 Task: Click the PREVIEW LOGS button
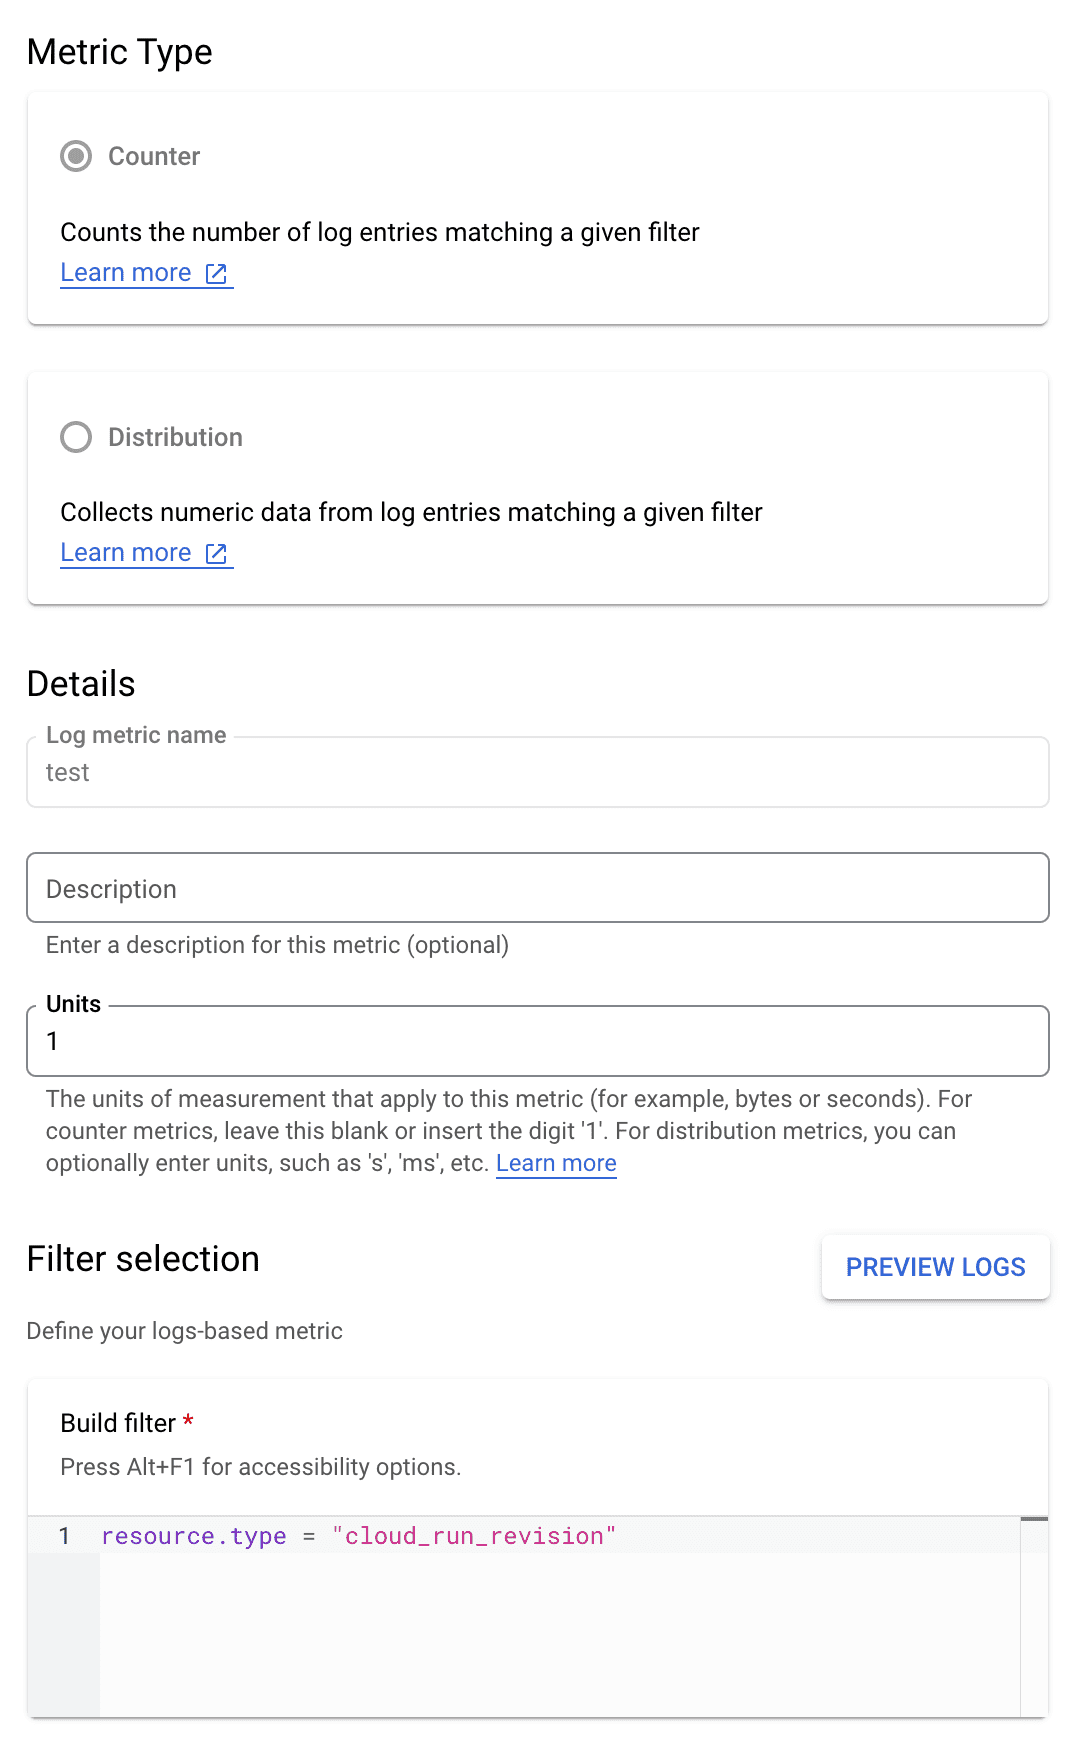point(935,1267)
